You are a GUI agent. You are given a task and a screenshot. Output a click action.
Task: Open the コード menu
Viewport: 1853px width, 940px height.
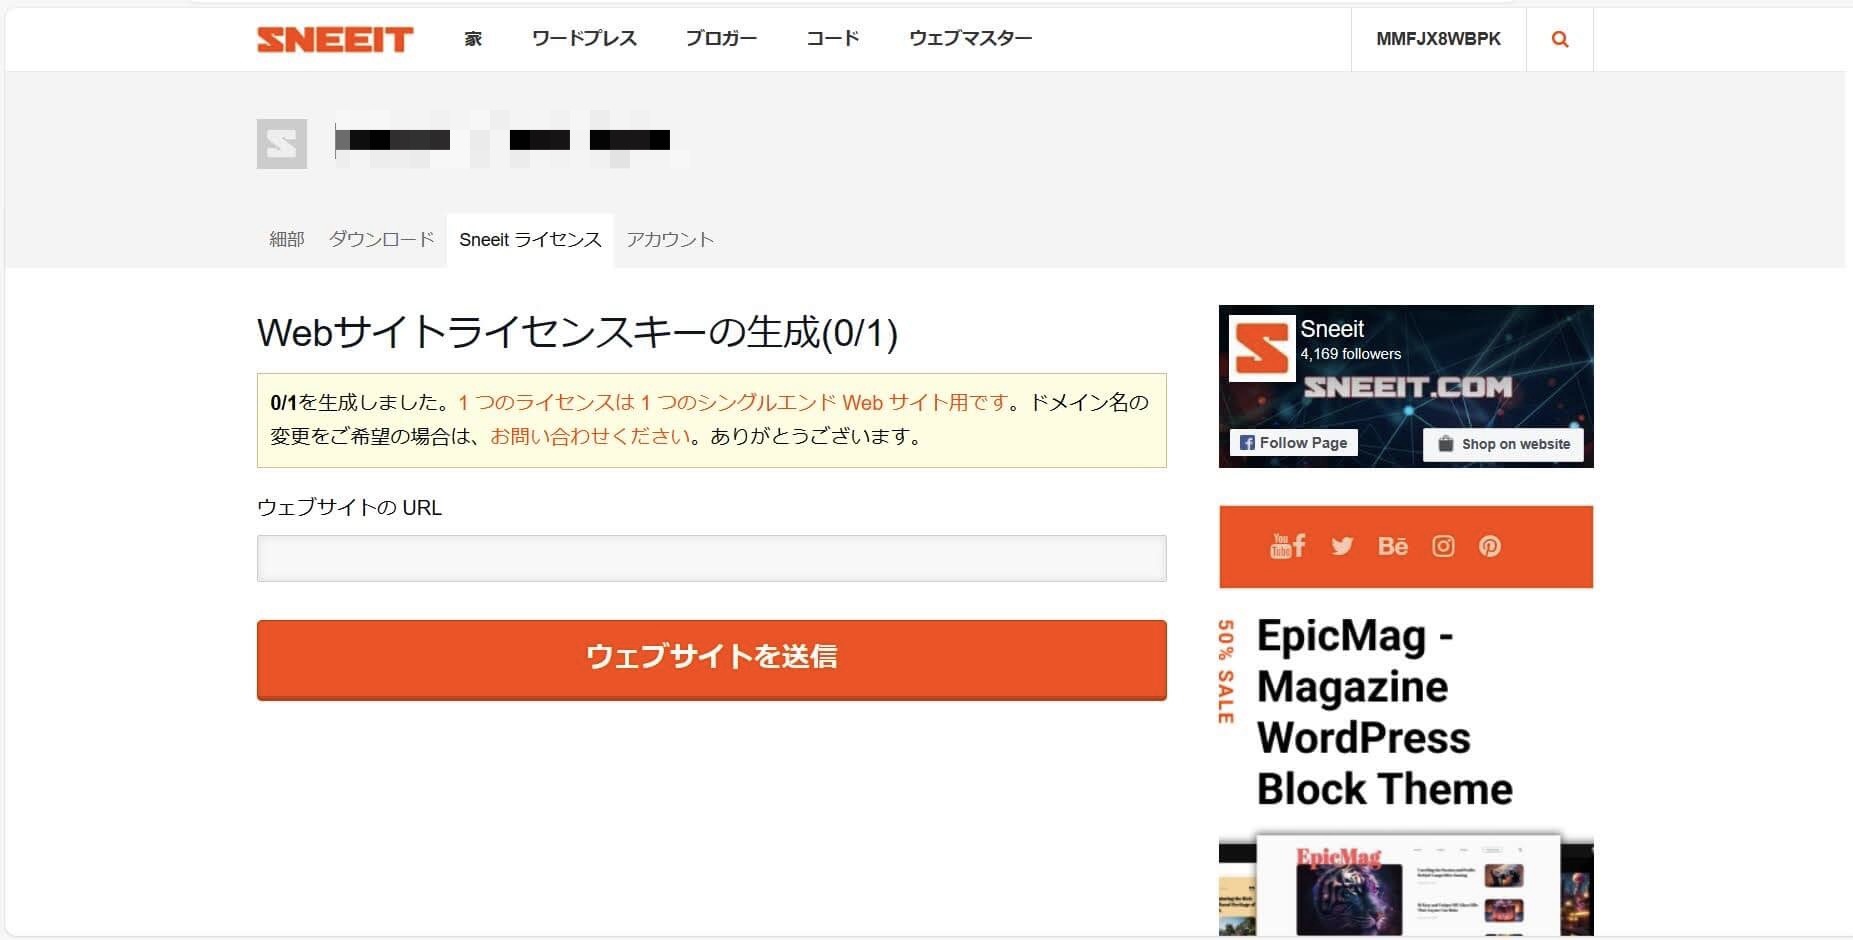pos(833,39)
